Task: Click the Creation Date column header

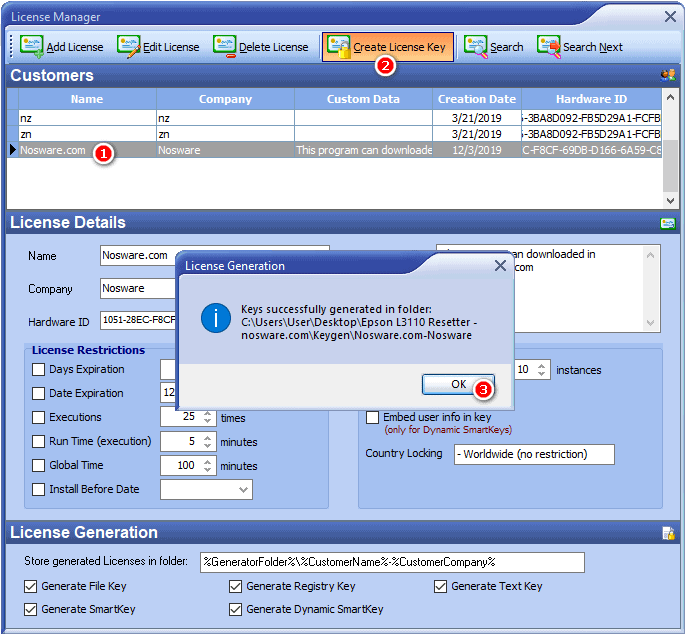Action: click(477, 99)
